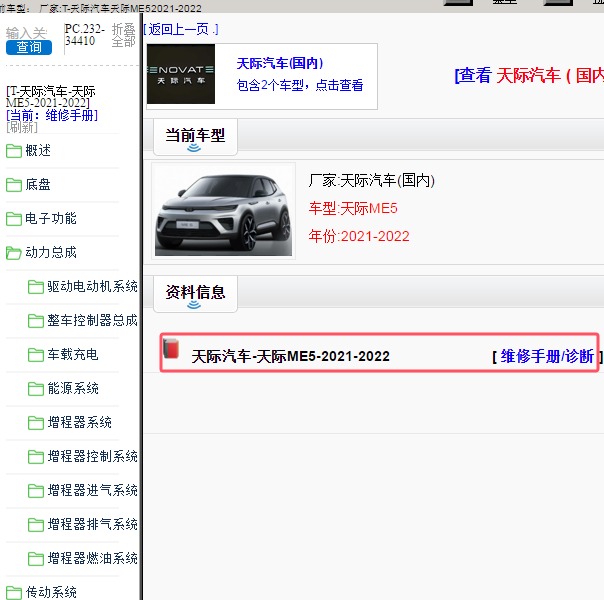Viewport: 604px width, 600px height.
Task: Click 折叠全部 to collapse all
Action: pyautogui.click(x=124, y=35)
